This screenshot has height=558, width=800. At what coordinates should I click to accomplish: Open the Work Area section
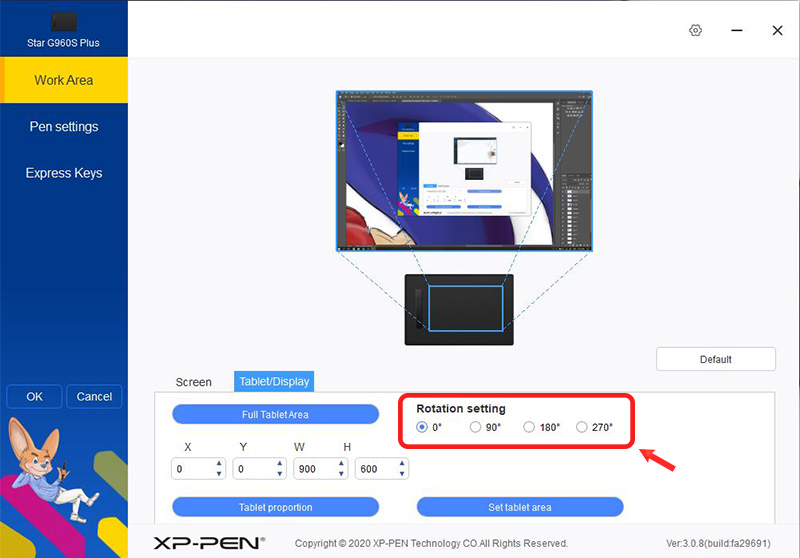pos(64,80)
